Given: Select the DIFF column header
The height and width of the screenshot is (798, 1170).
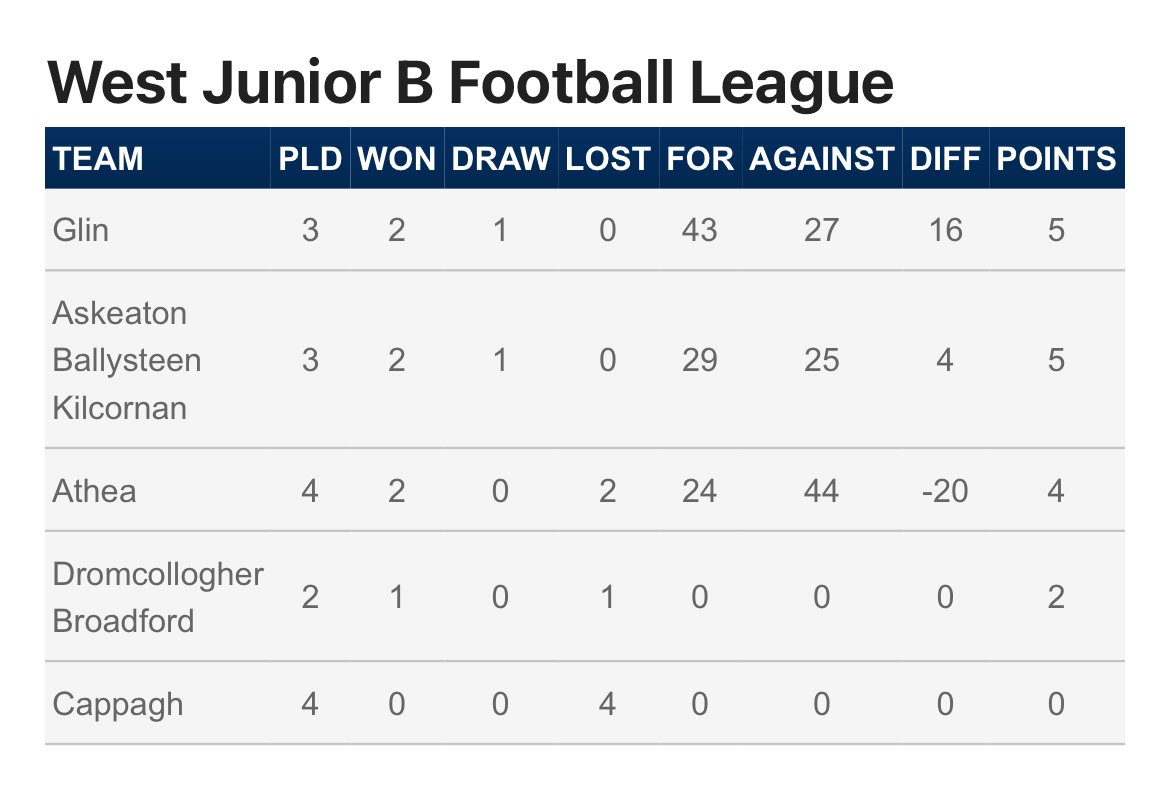Looking at the screenshot, I should pyautogui.click(x=945, y=159).
